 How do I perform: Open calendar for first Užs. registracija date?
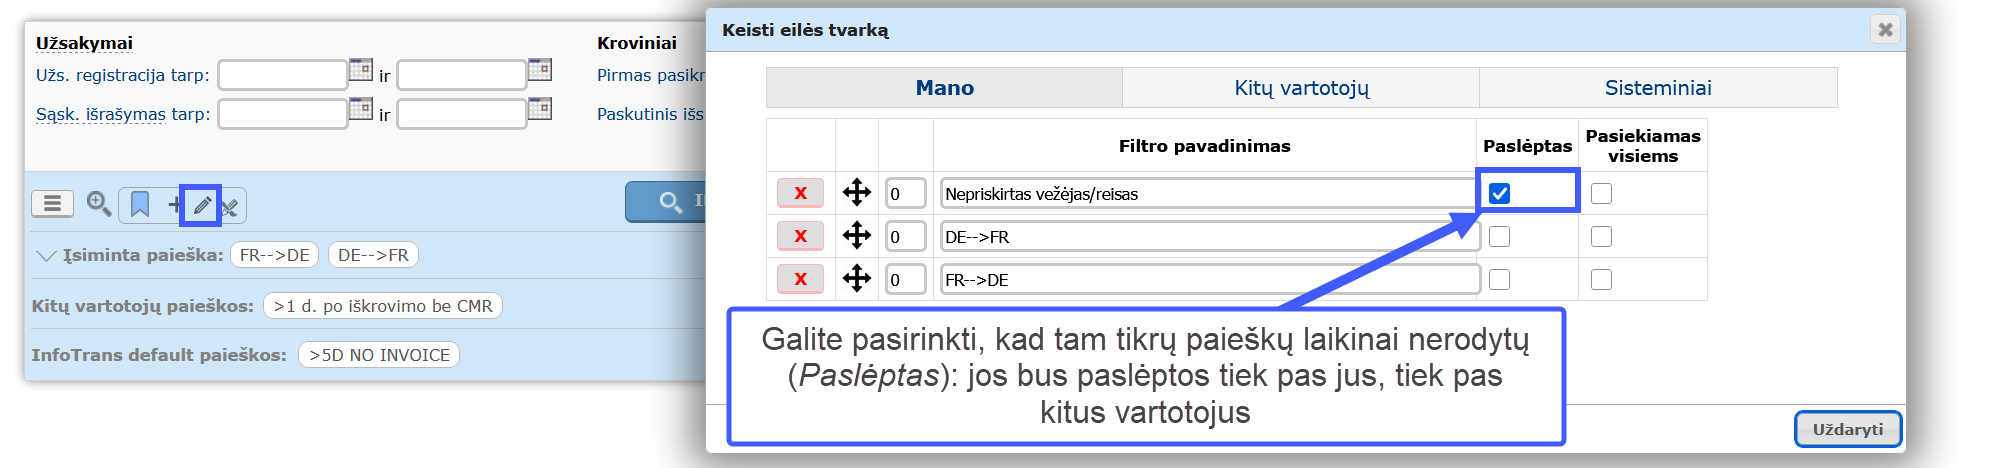click(x=361, y=70)
